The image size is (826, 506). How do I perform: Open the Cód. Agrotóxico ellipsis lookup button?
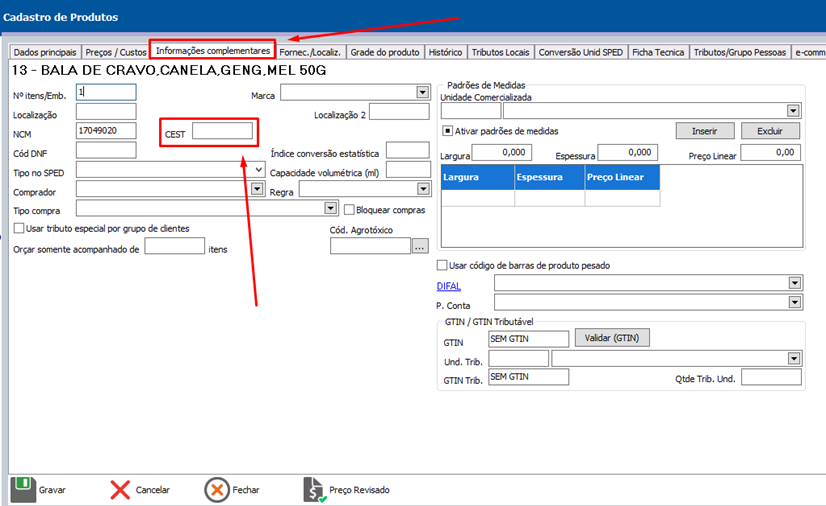click(x=420, y=245)
